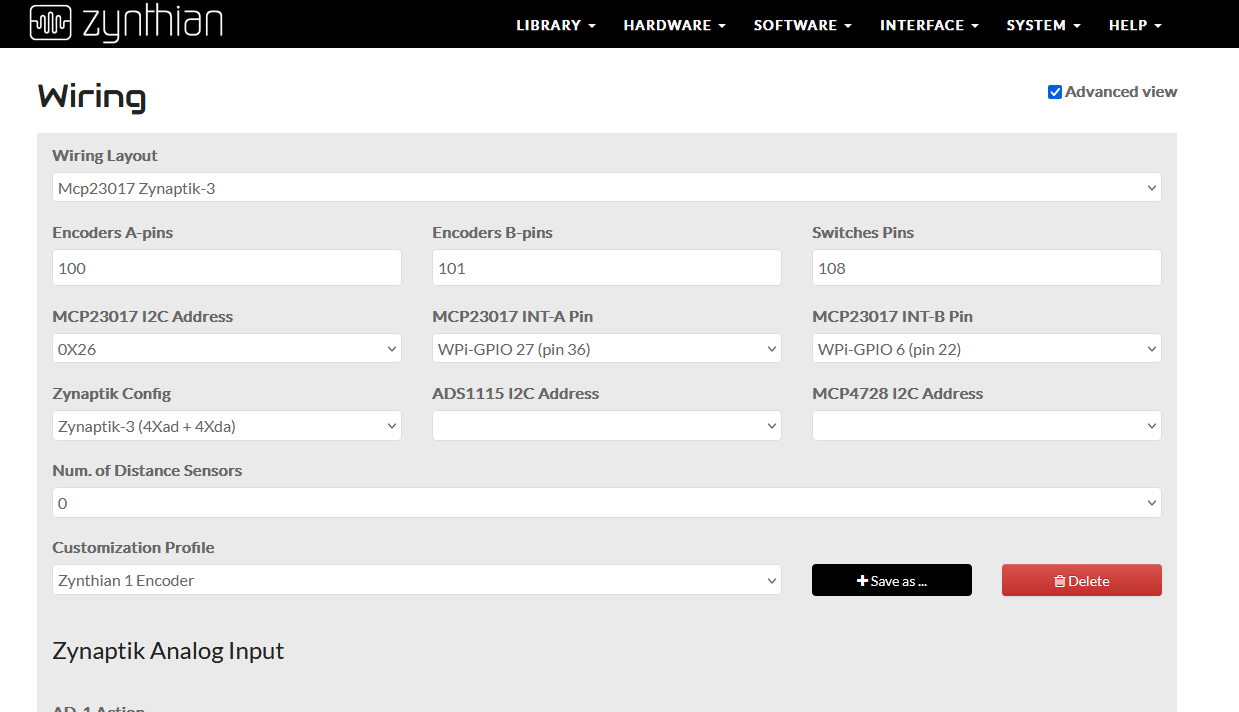Click the Encoders A-pins input field
Screen dimensions: 1239x712
tap(226, 268)
